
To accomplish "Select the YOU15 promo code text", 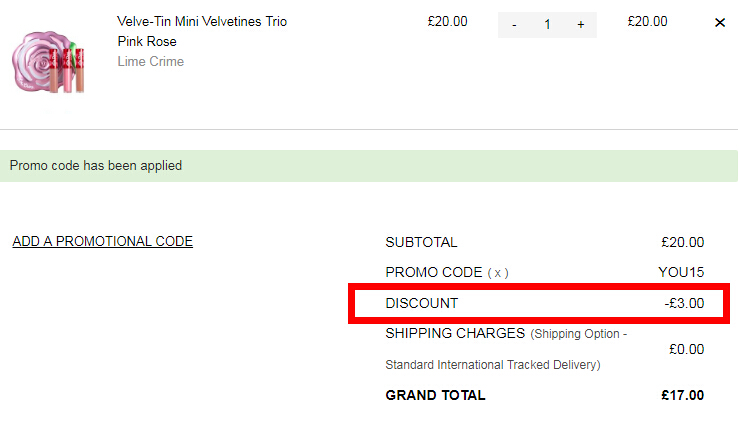I will point(681,272).
